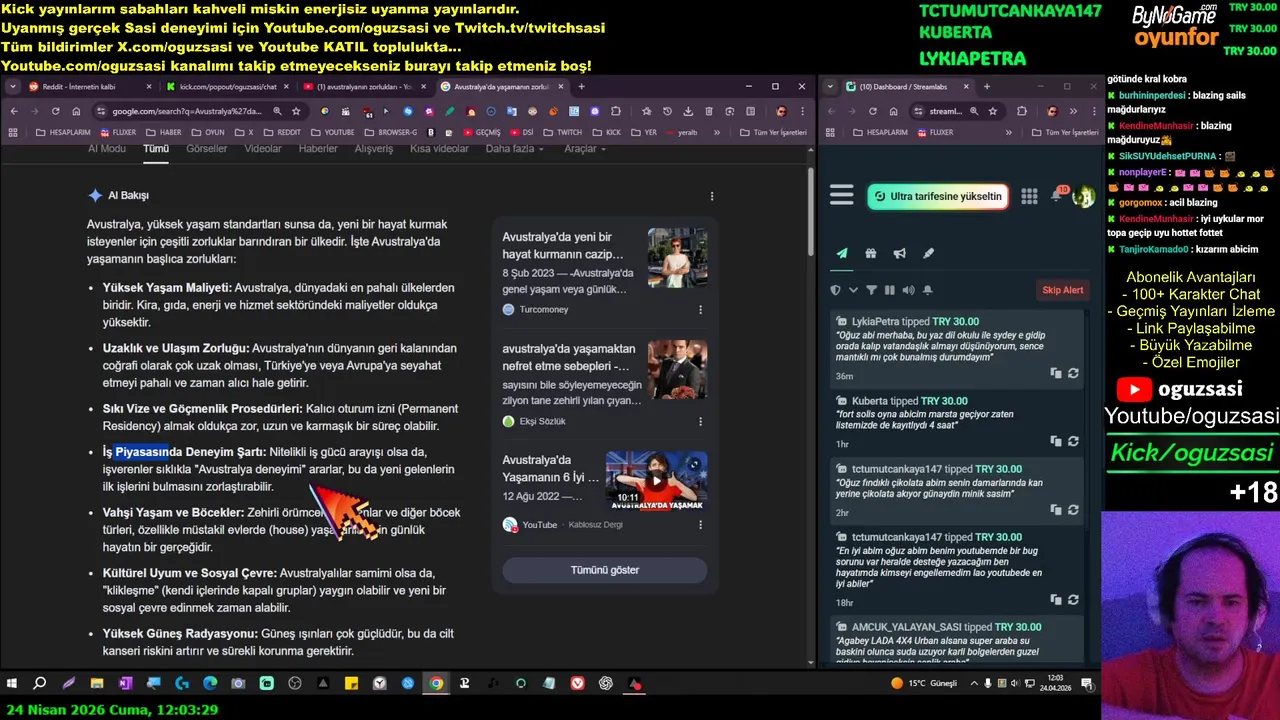The image size is (1280, 720).
Task: Open Streamlabs profile avatar
Action: [1083, 197]
